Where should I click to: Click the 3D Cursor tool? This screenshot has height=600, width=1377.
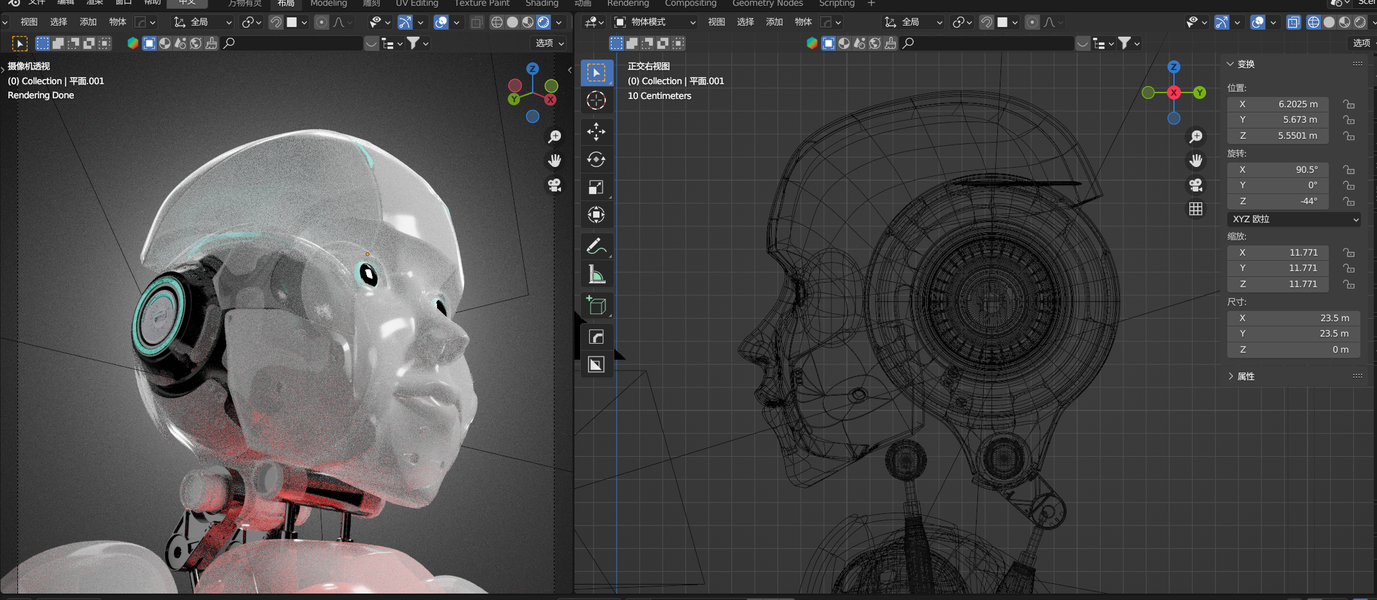pos(596,100)
